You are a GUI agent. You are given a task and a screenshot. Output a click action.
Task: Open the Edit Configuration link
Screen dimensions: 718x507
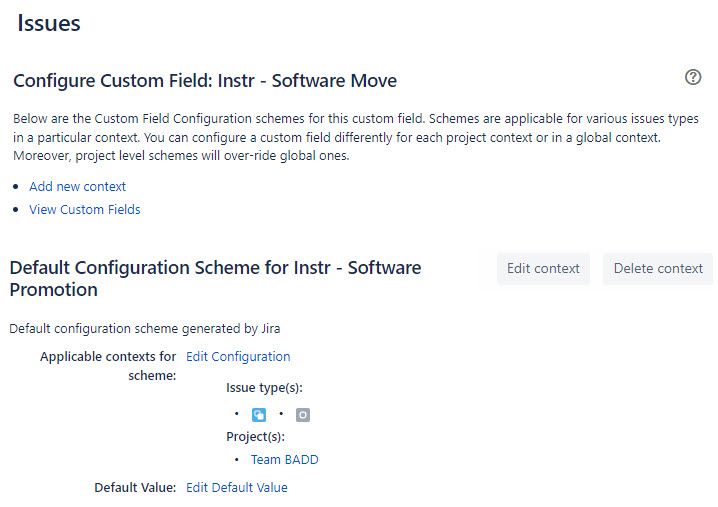[x=238, y=357]
